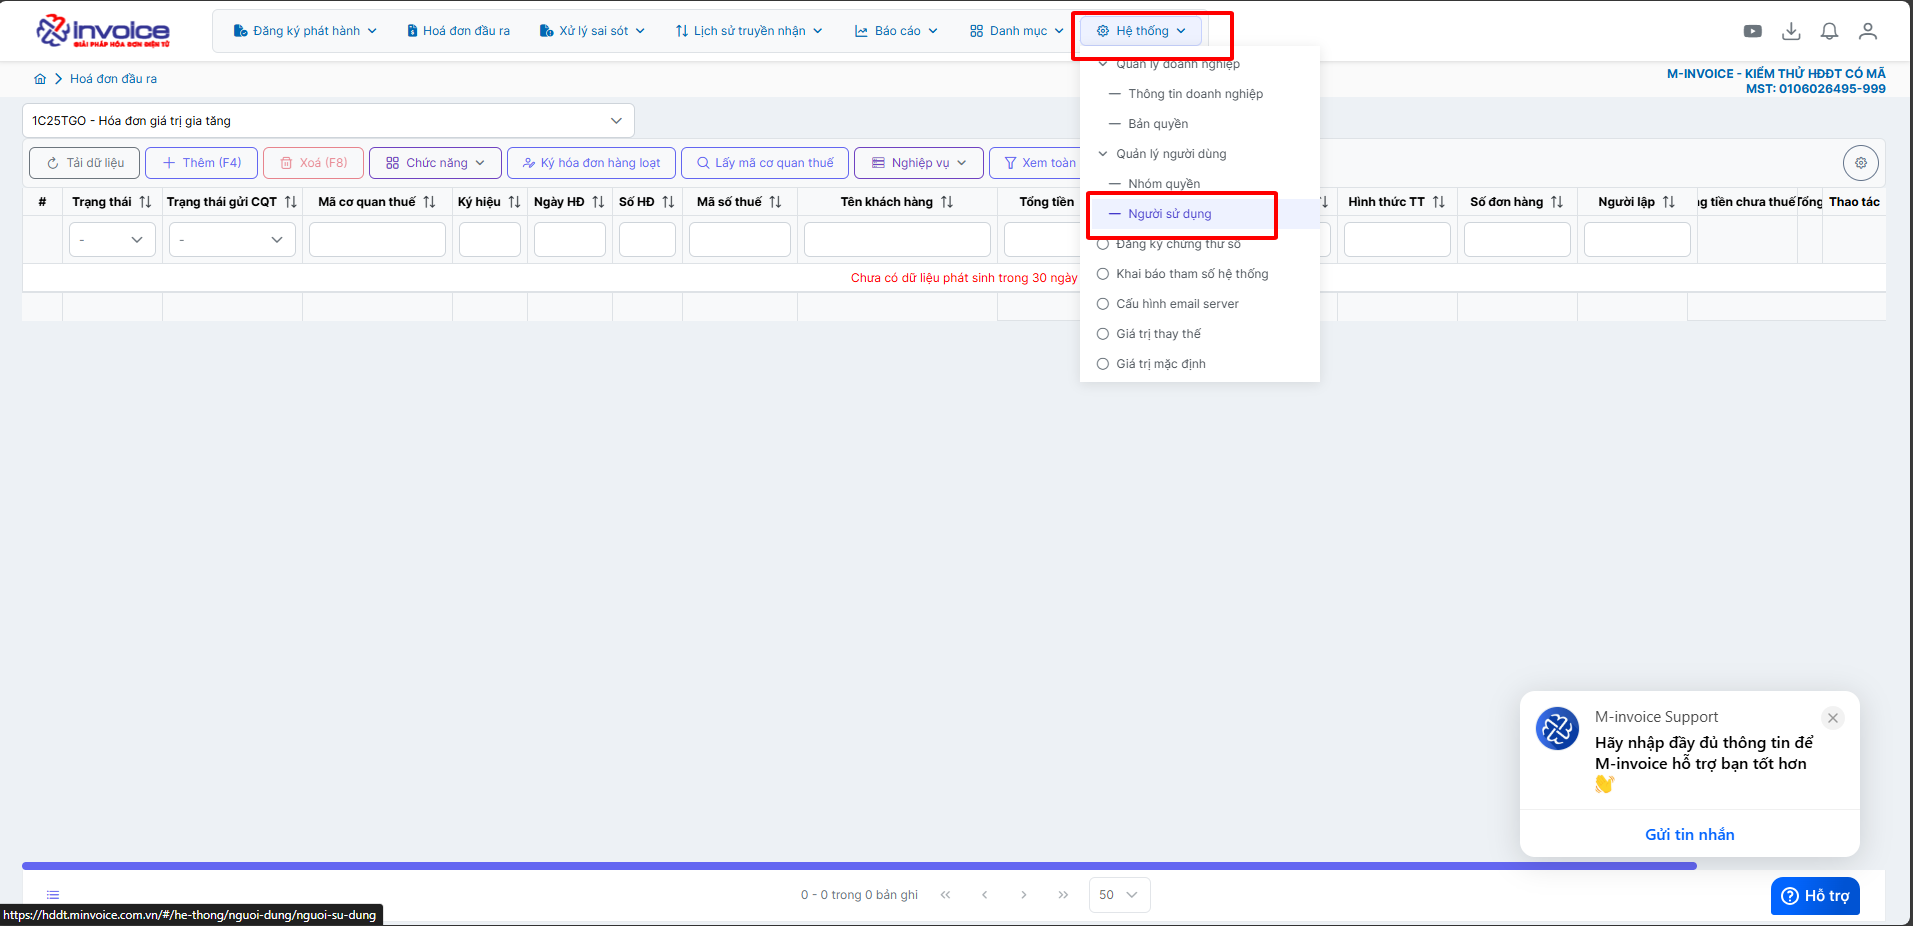Click the horizontal scrollbar under table
The width and height of the screenshot is (1913, 926).
tap(858, 866)
